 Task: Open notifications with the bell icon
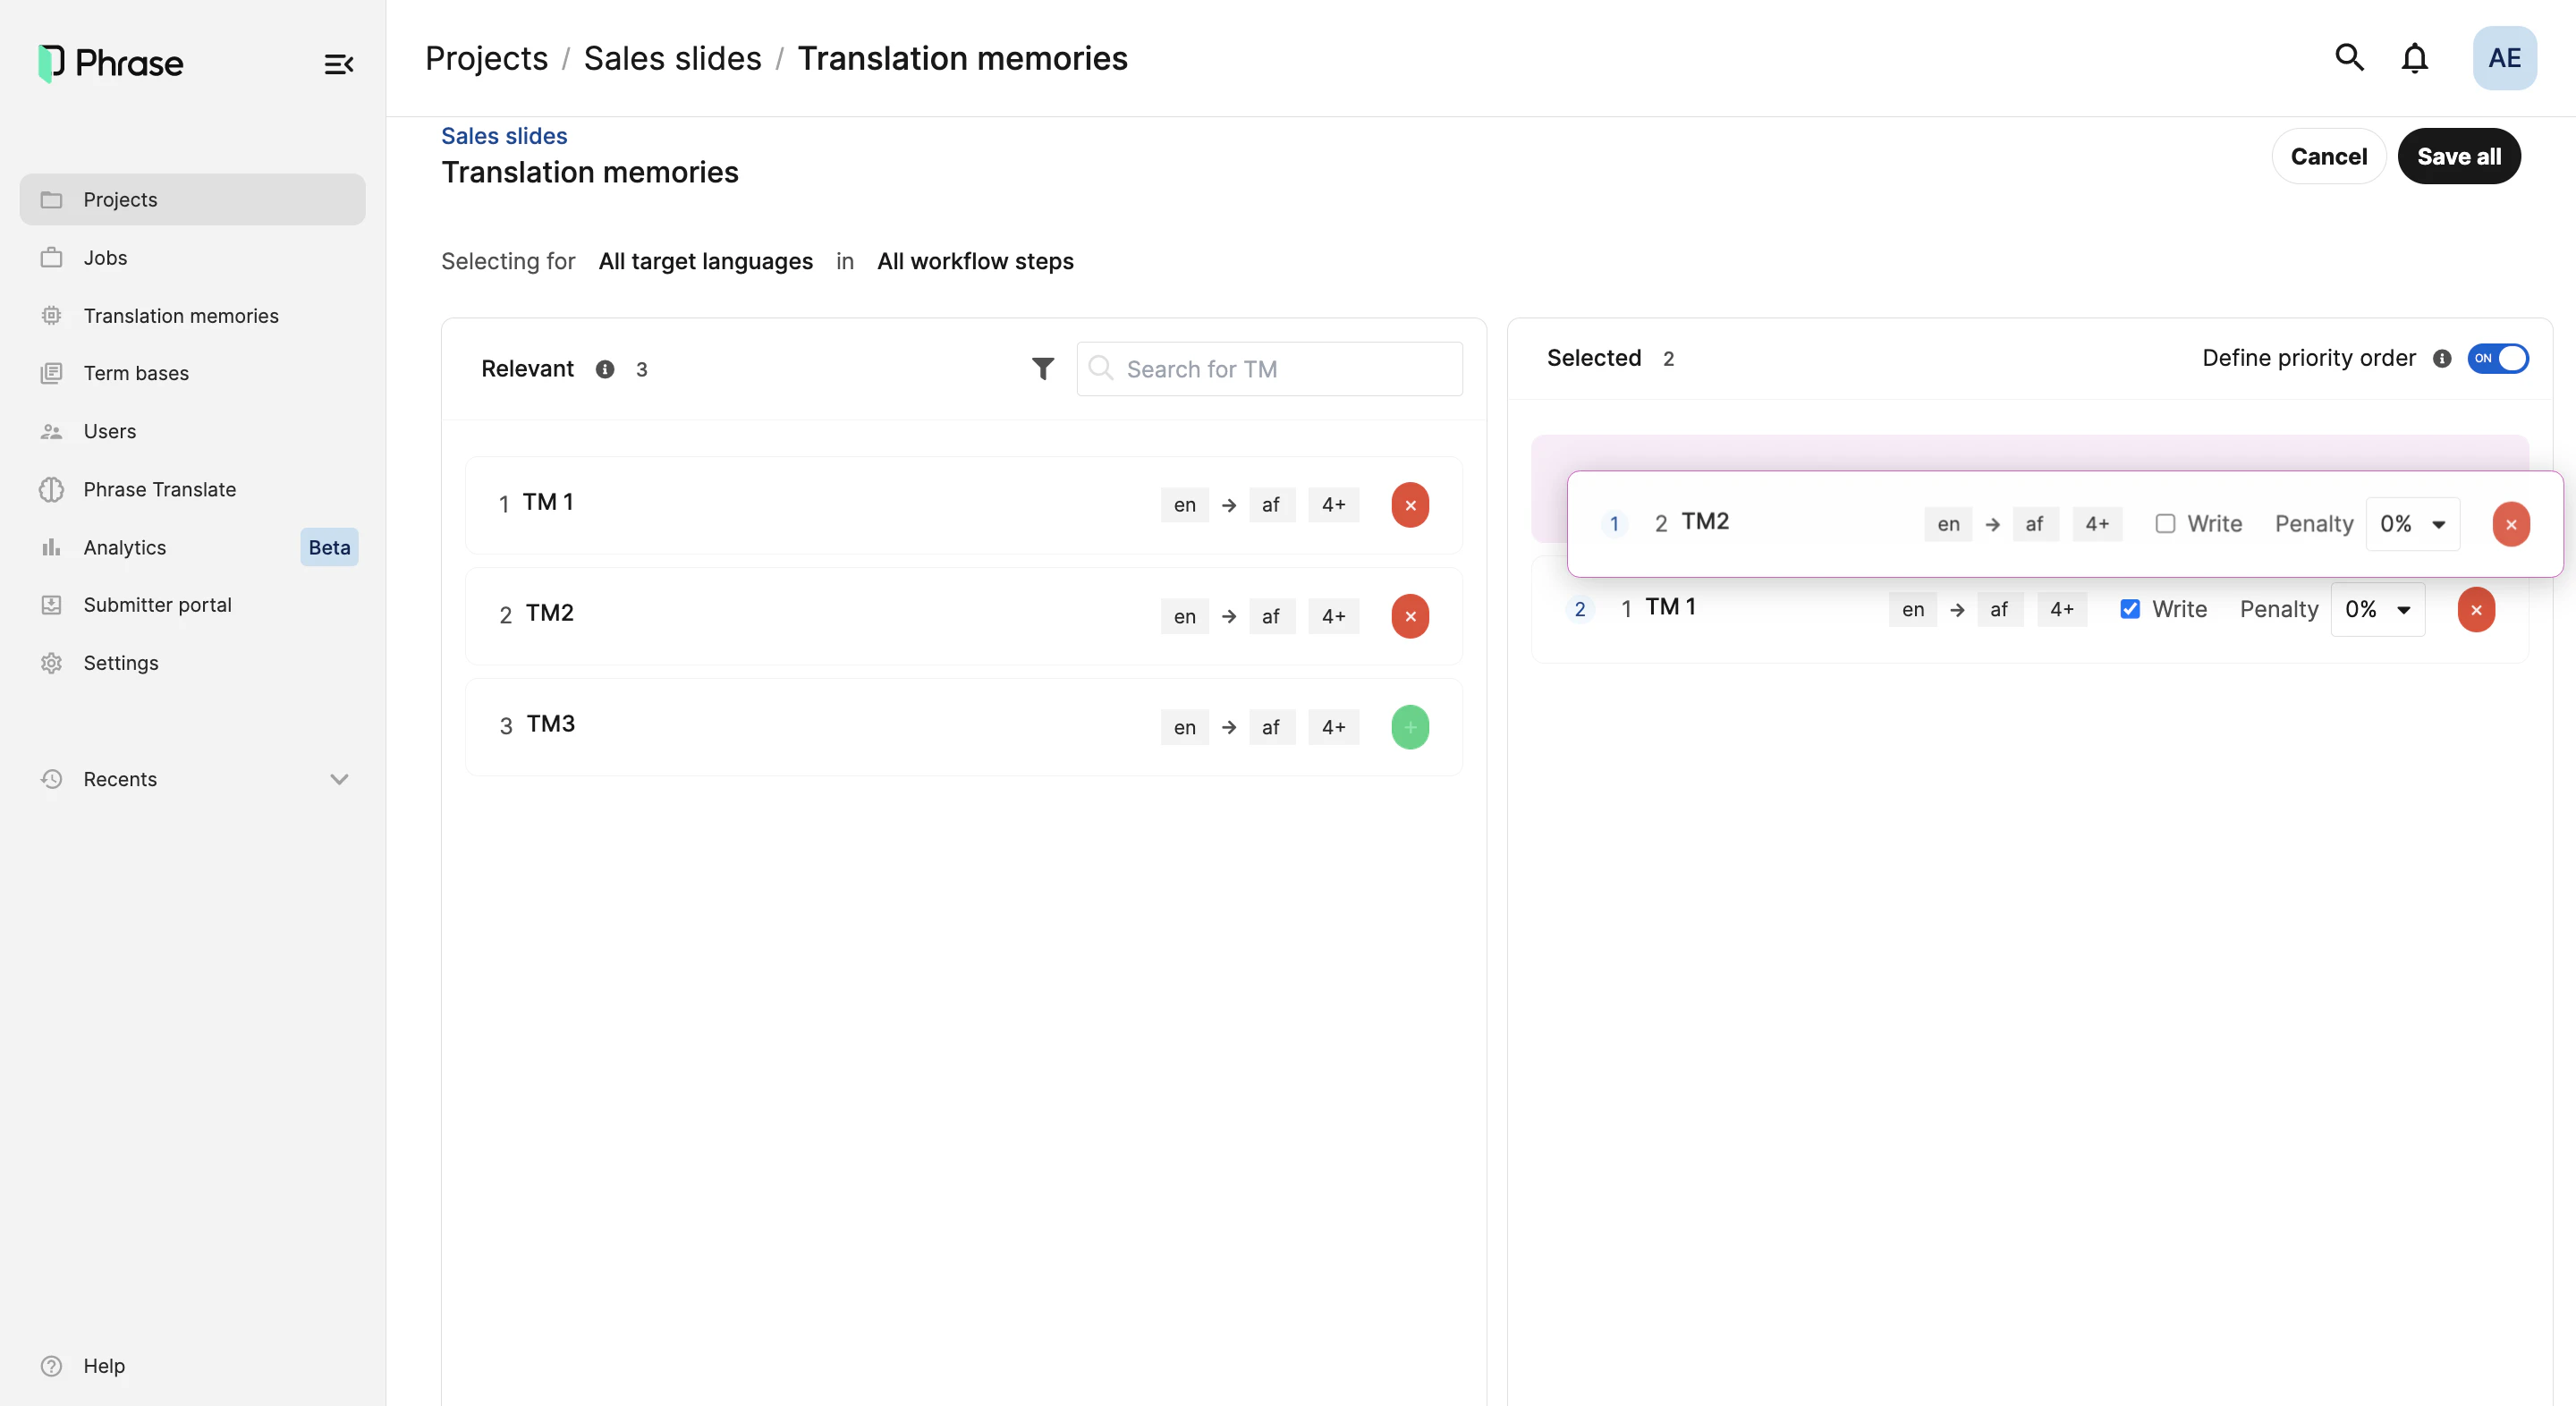point(2415,57)
